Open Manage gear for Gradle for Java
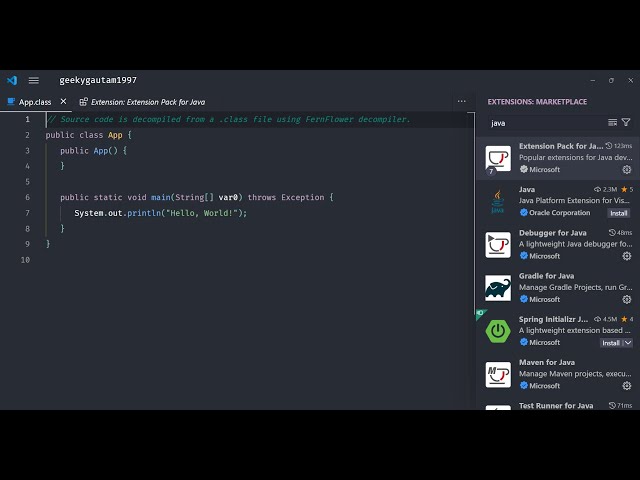The image size is (640, 480). coord(627,299)
